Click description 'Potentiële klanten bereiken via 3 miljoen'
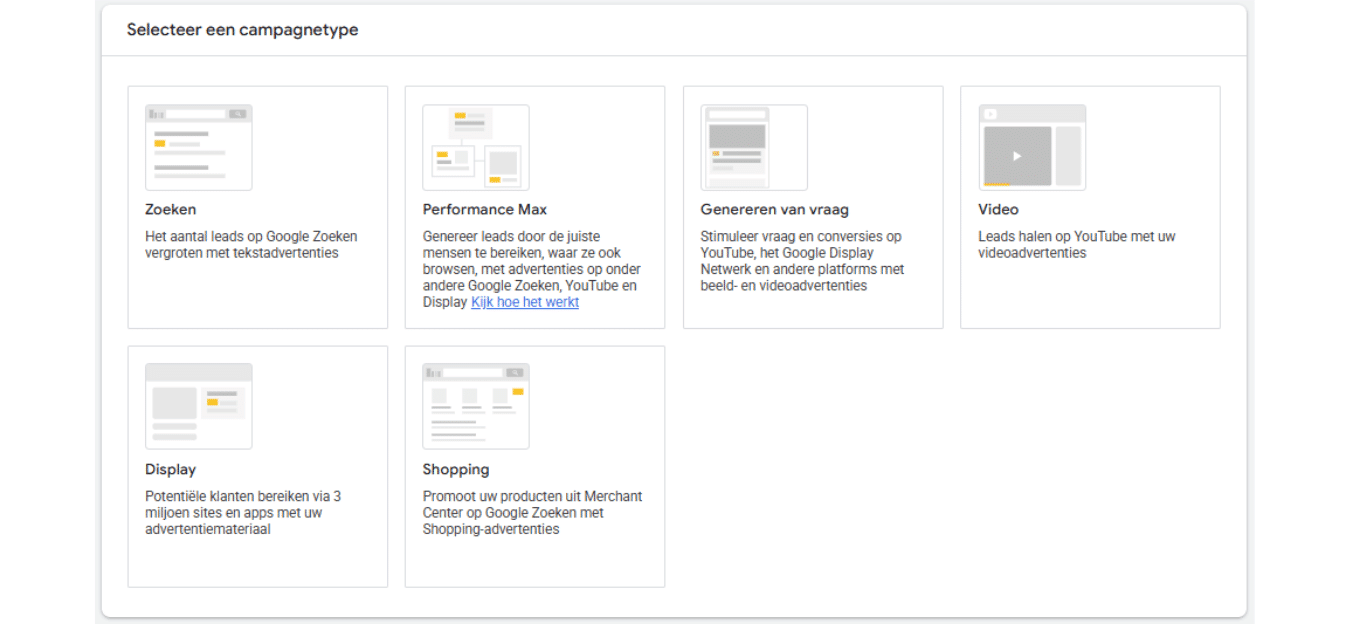 tap(243, 513)
